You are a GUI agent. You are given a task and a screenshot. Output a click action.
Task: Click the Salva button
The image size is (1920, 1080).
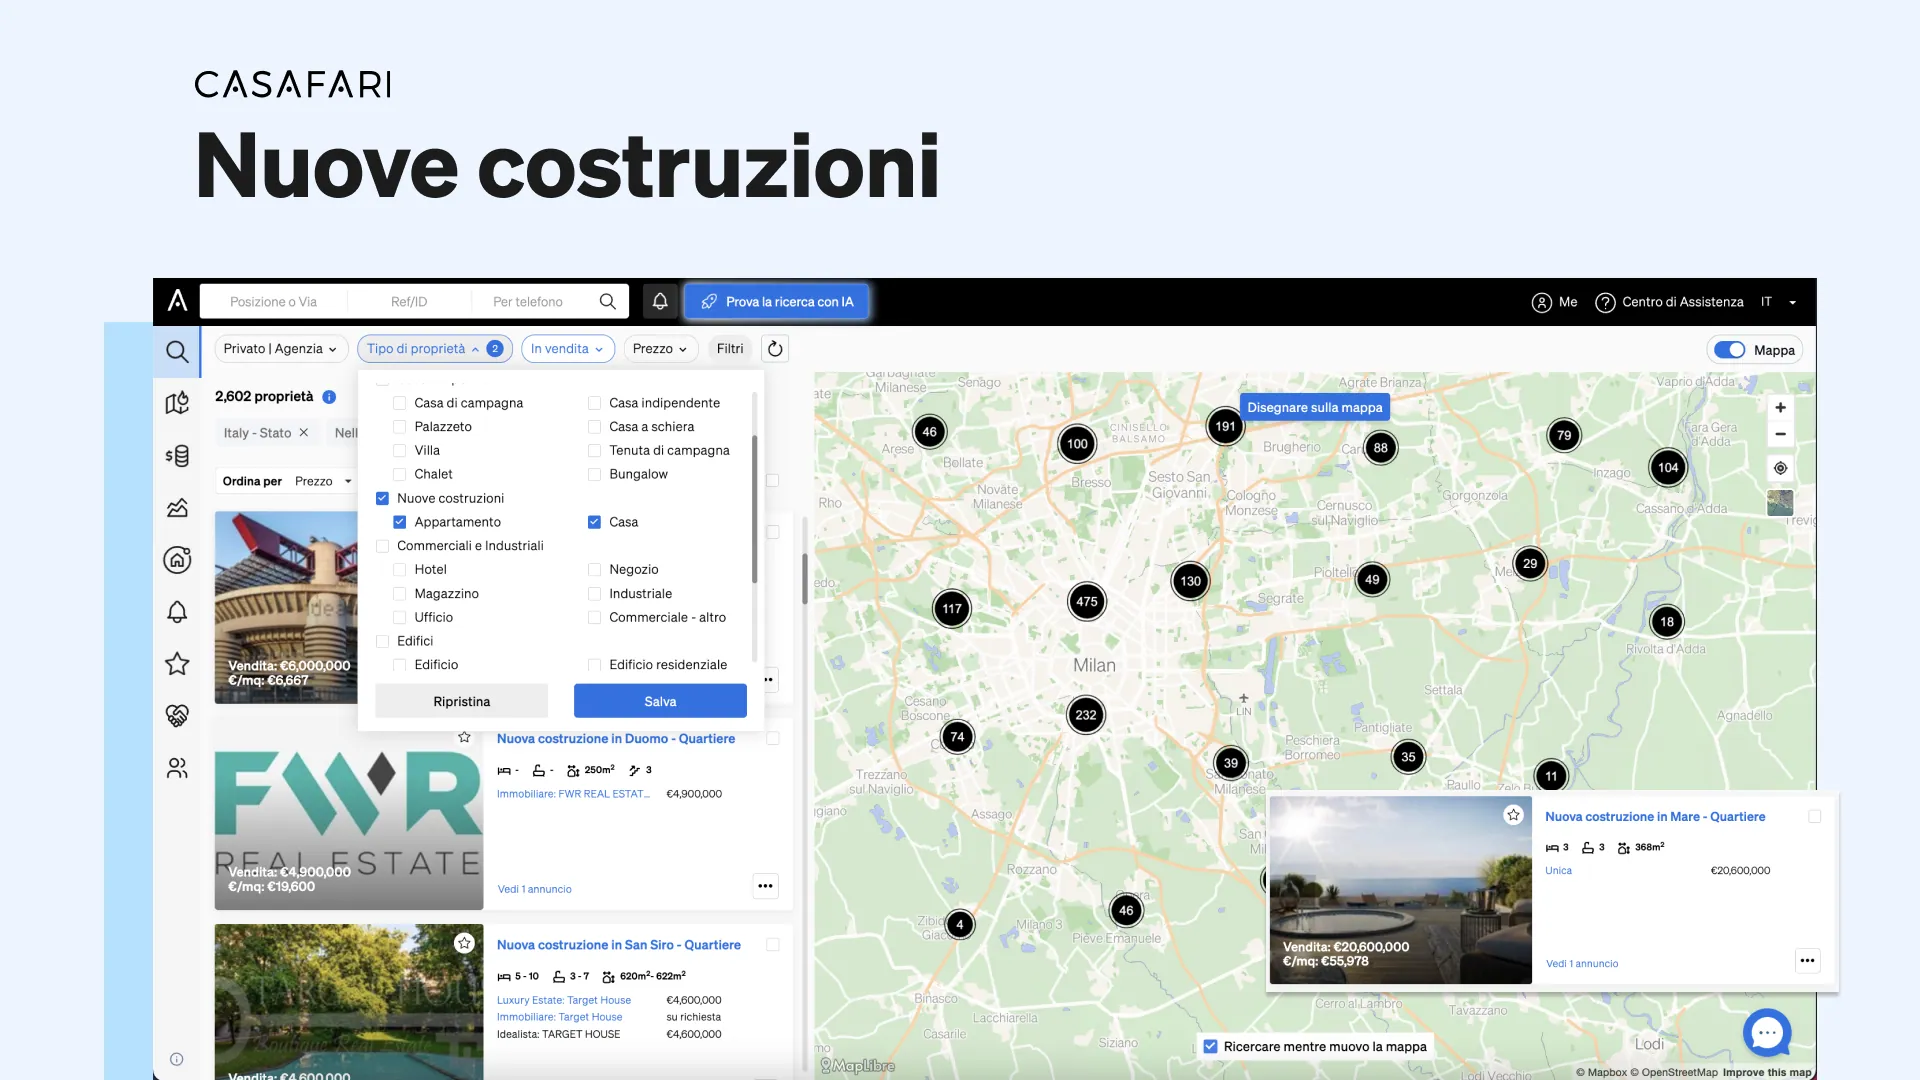click(660, 701)
